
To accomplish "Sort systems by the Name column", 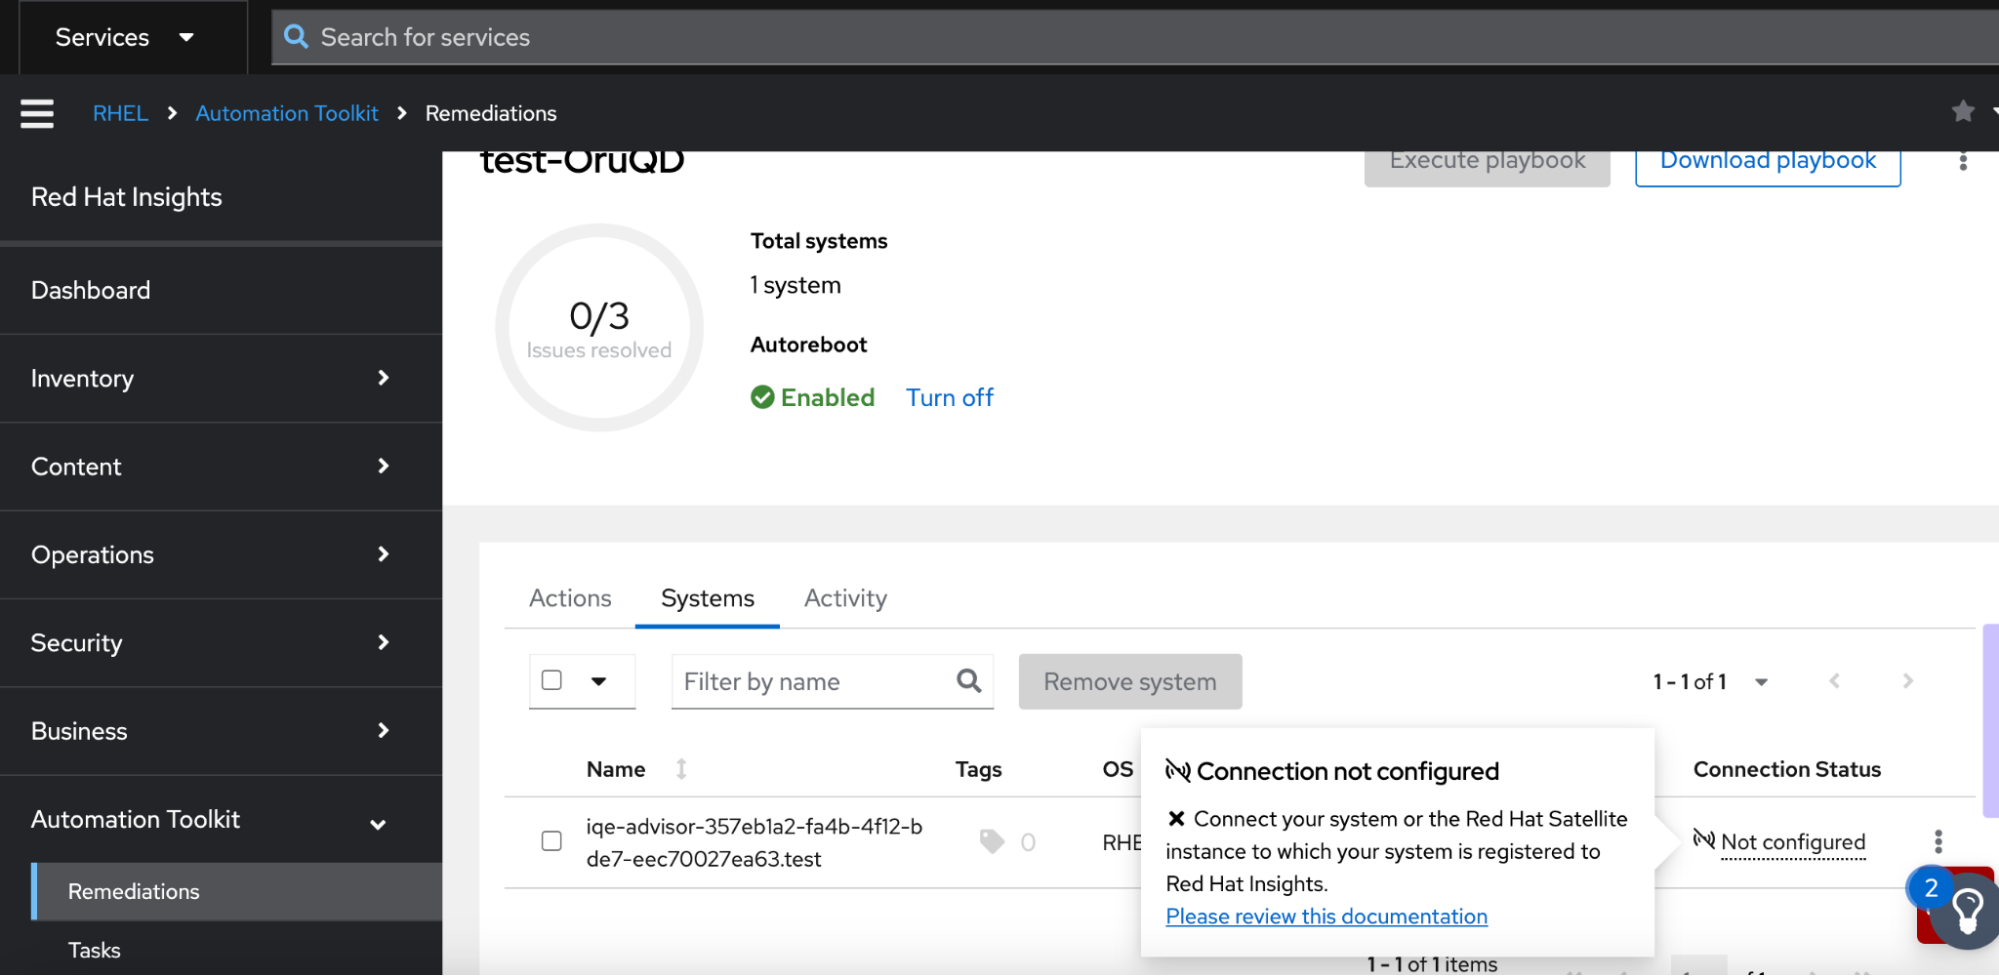I will 681,769.
